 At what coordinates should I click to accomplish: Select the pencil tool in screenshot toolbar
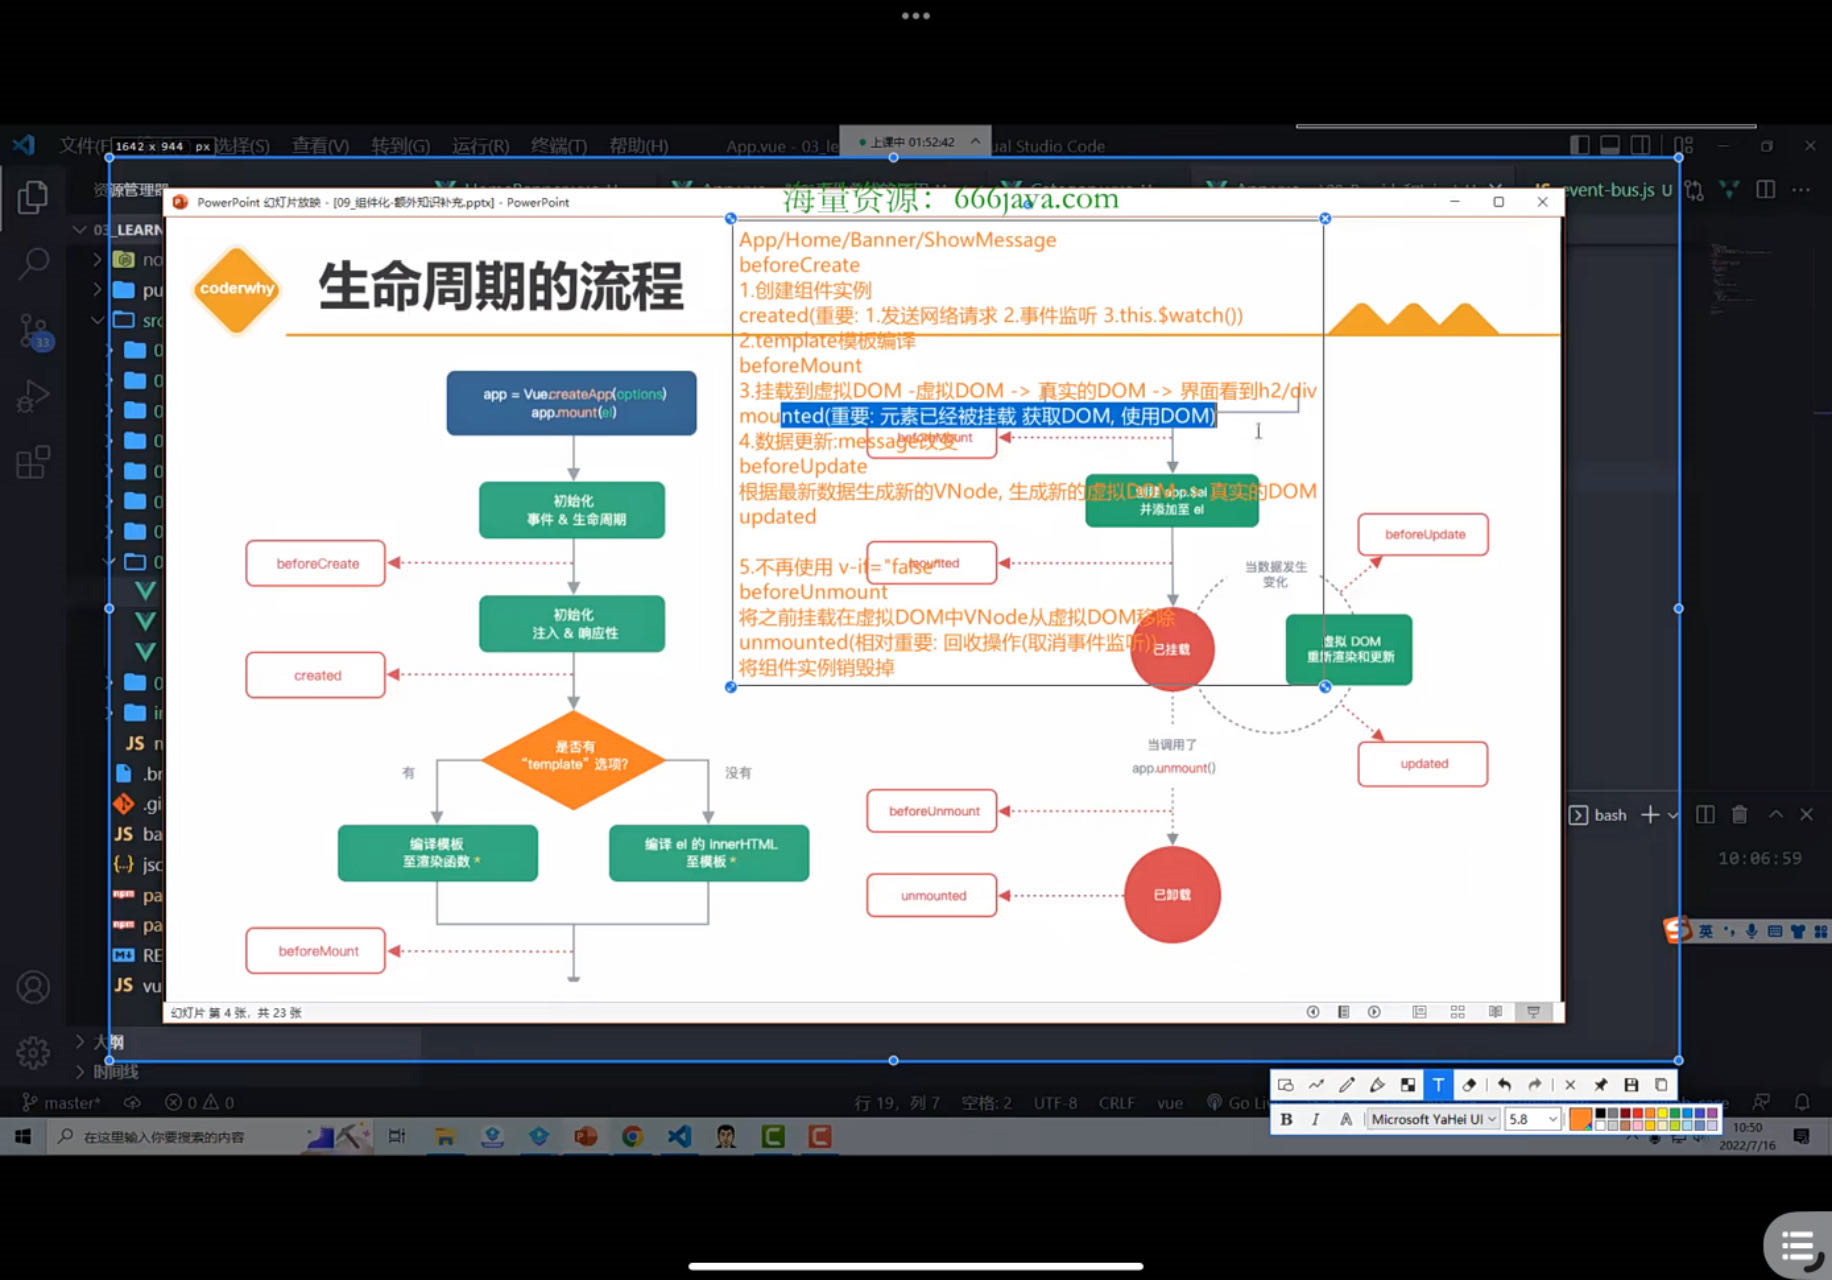pyautogui.click(x=1347, y=1084)
